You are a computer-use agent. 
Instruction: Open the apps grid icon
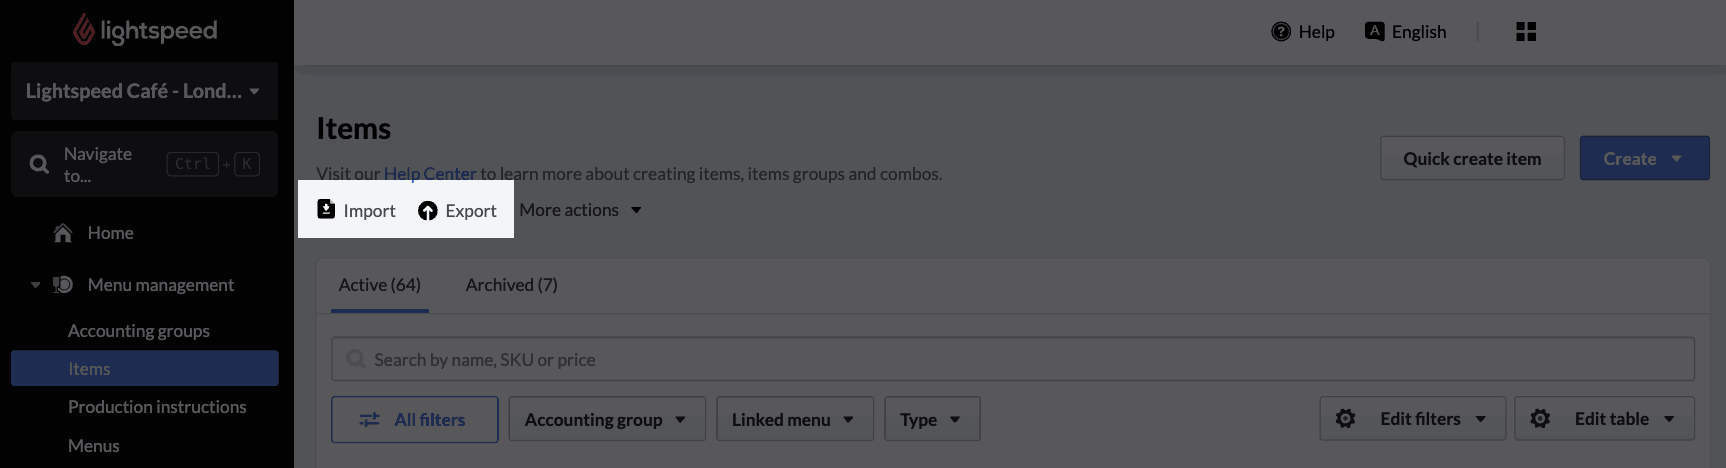click(x=1526, y=32)
